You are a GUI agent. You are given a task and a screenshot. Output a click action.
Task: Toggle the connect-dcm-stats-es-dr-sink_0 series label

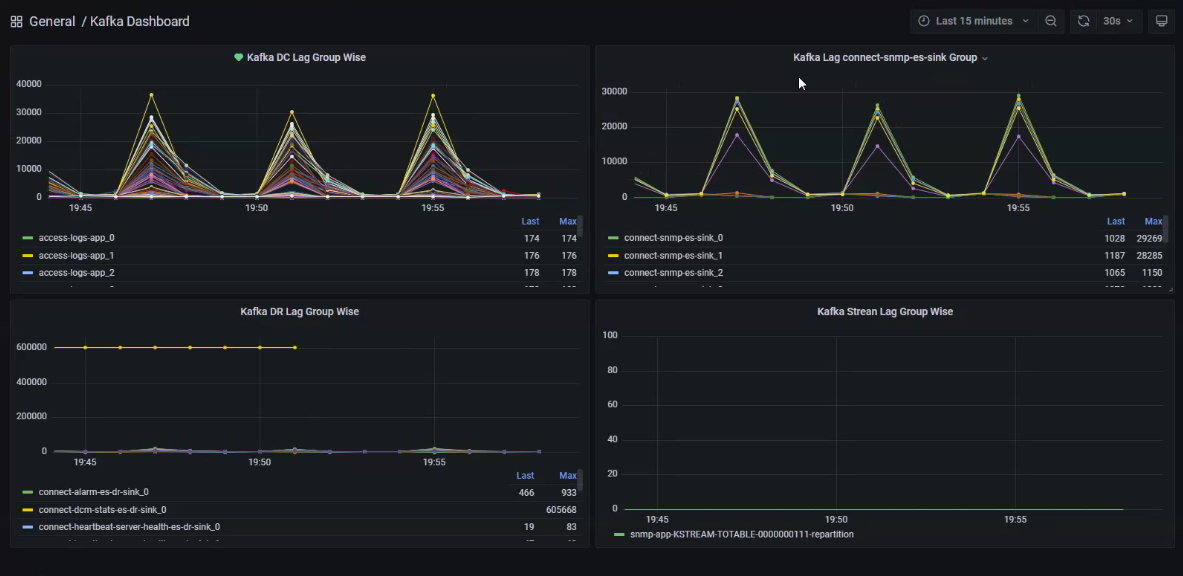[x=103, y=510]
